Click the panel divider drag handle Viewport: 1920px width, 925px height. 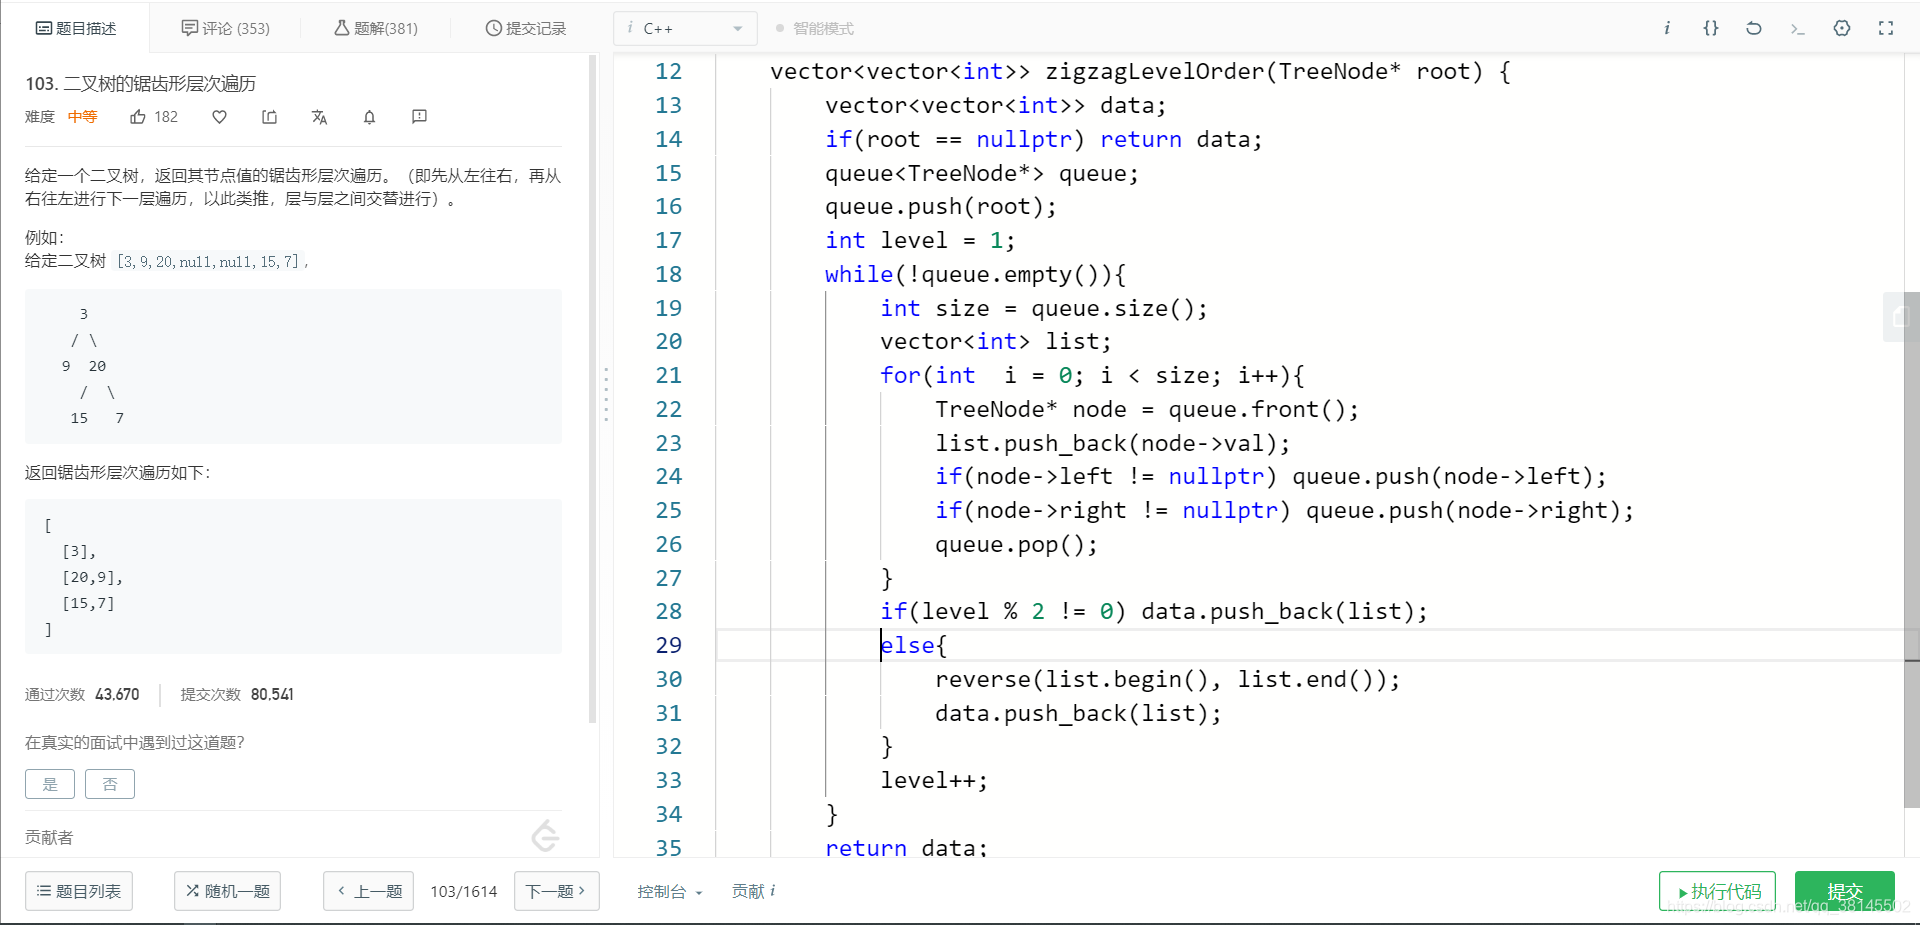click(606, 394)
